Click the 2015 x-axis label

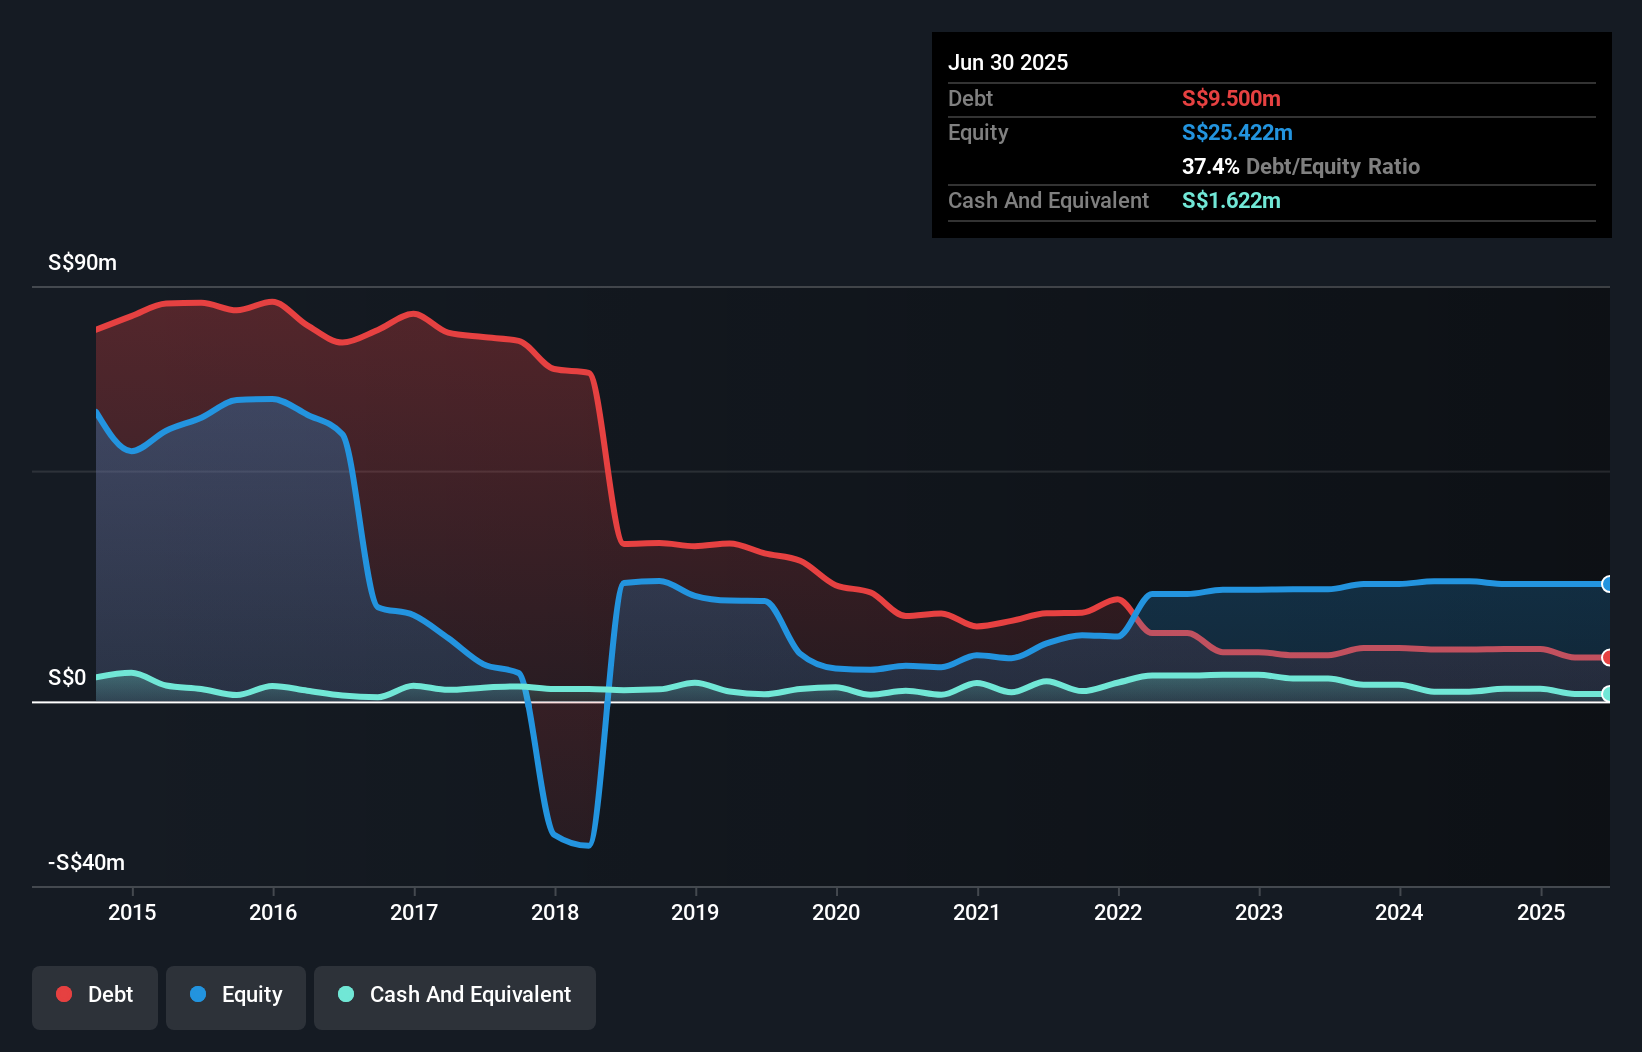tap(132, 912)
